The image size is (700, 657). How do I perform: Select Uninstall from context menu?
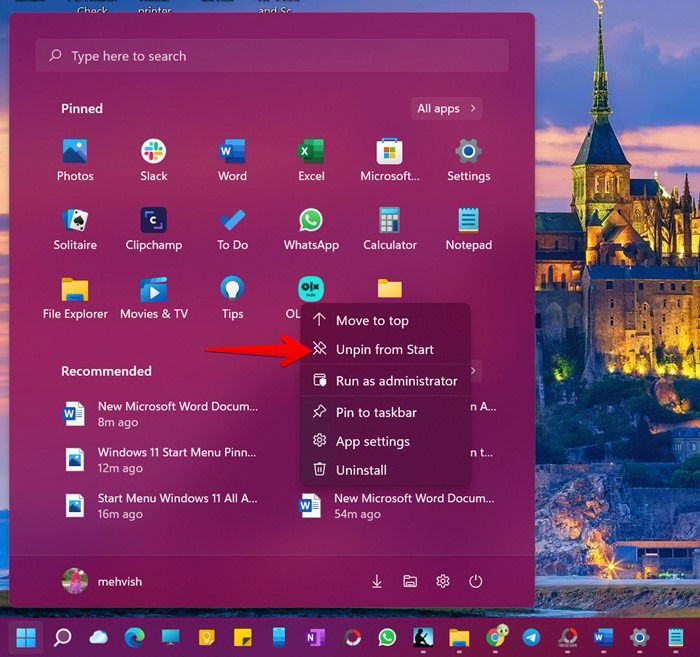386,470
